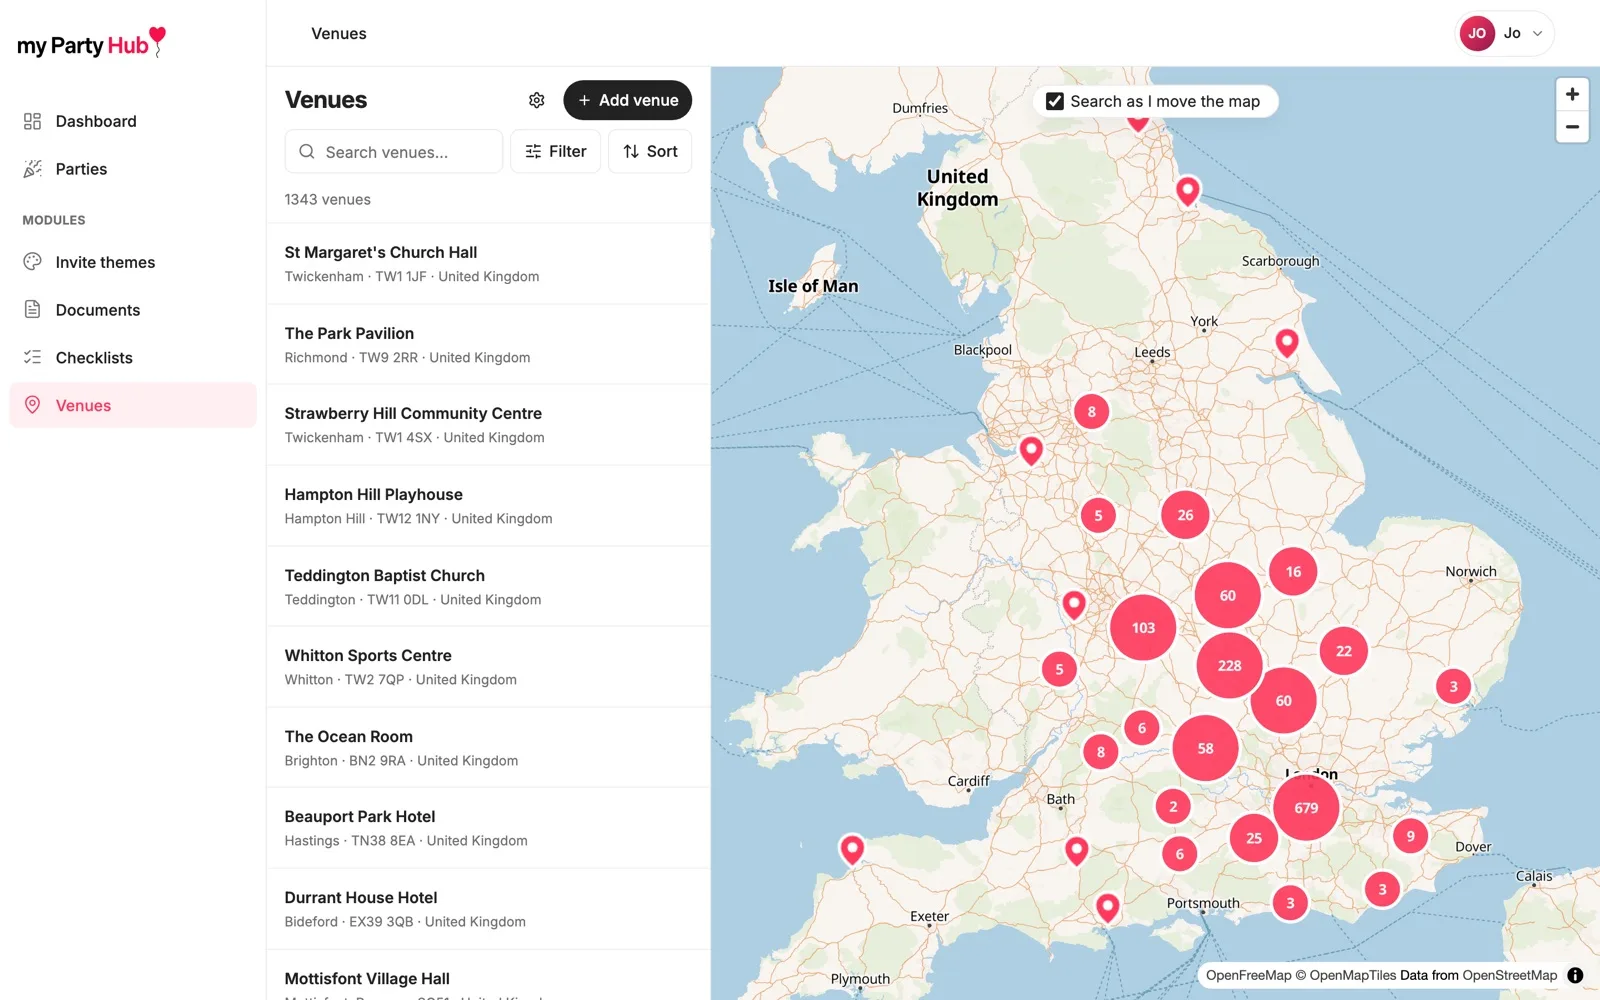
Task: Select Strawberry Hill Community Centre venue
Action: 488,425
